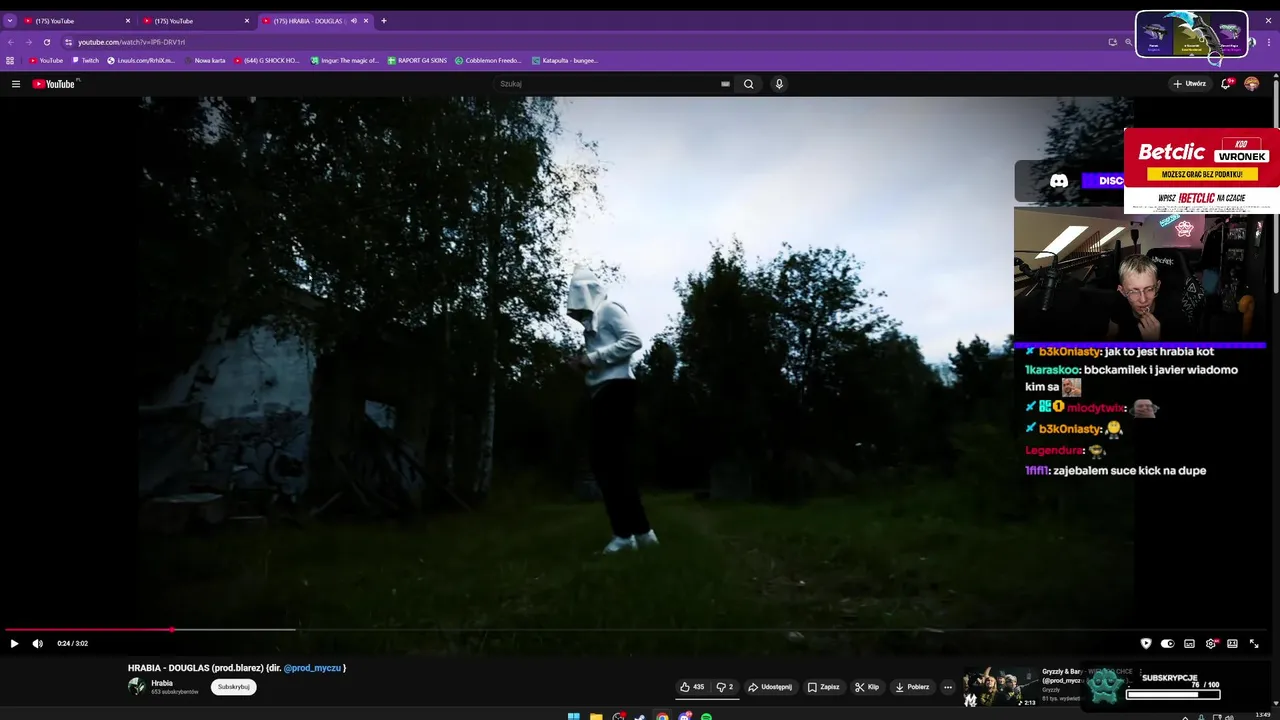Screen dimensions: 1280x720
Task: Close the HRABIA - DOUGLAS tab
Action: point(366,20)
